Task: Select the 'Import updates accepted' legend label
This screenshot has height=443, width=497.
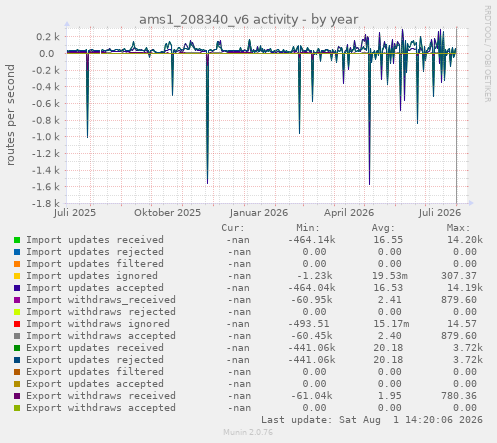Action: [x=95, y=288]
